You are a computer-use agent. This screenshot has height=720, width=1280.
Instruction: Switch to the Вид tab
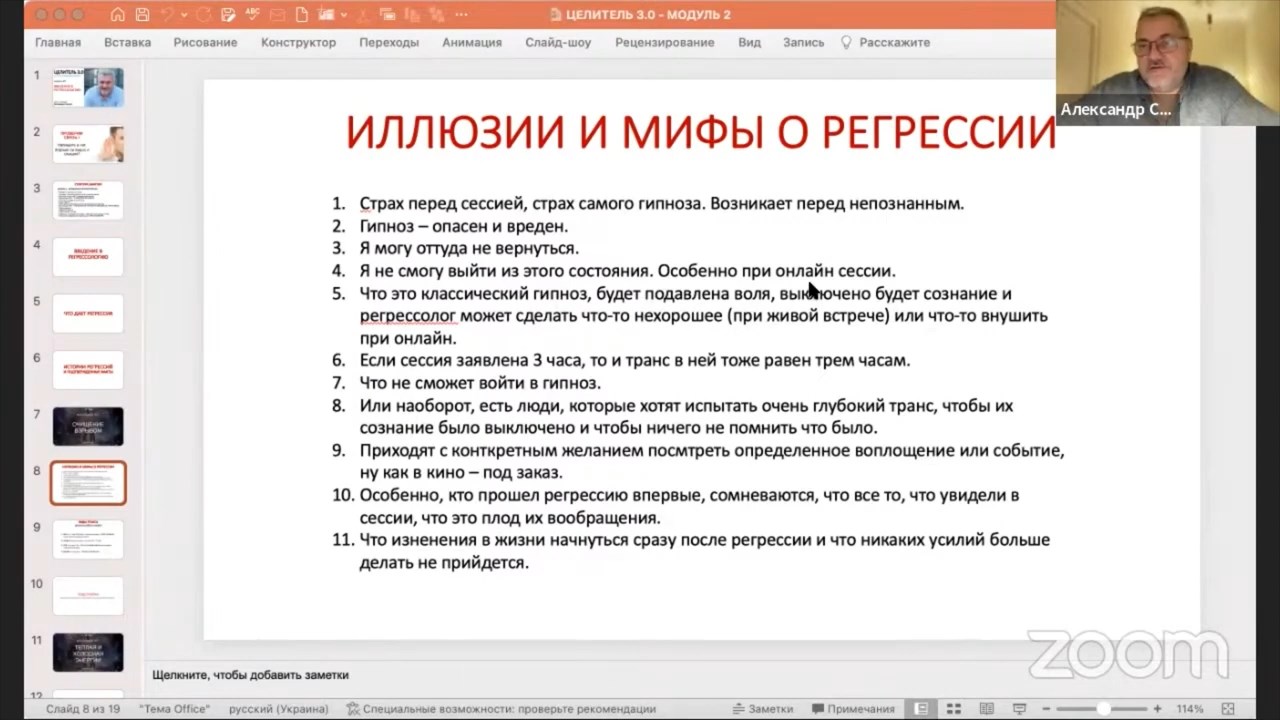pos(749,42)
